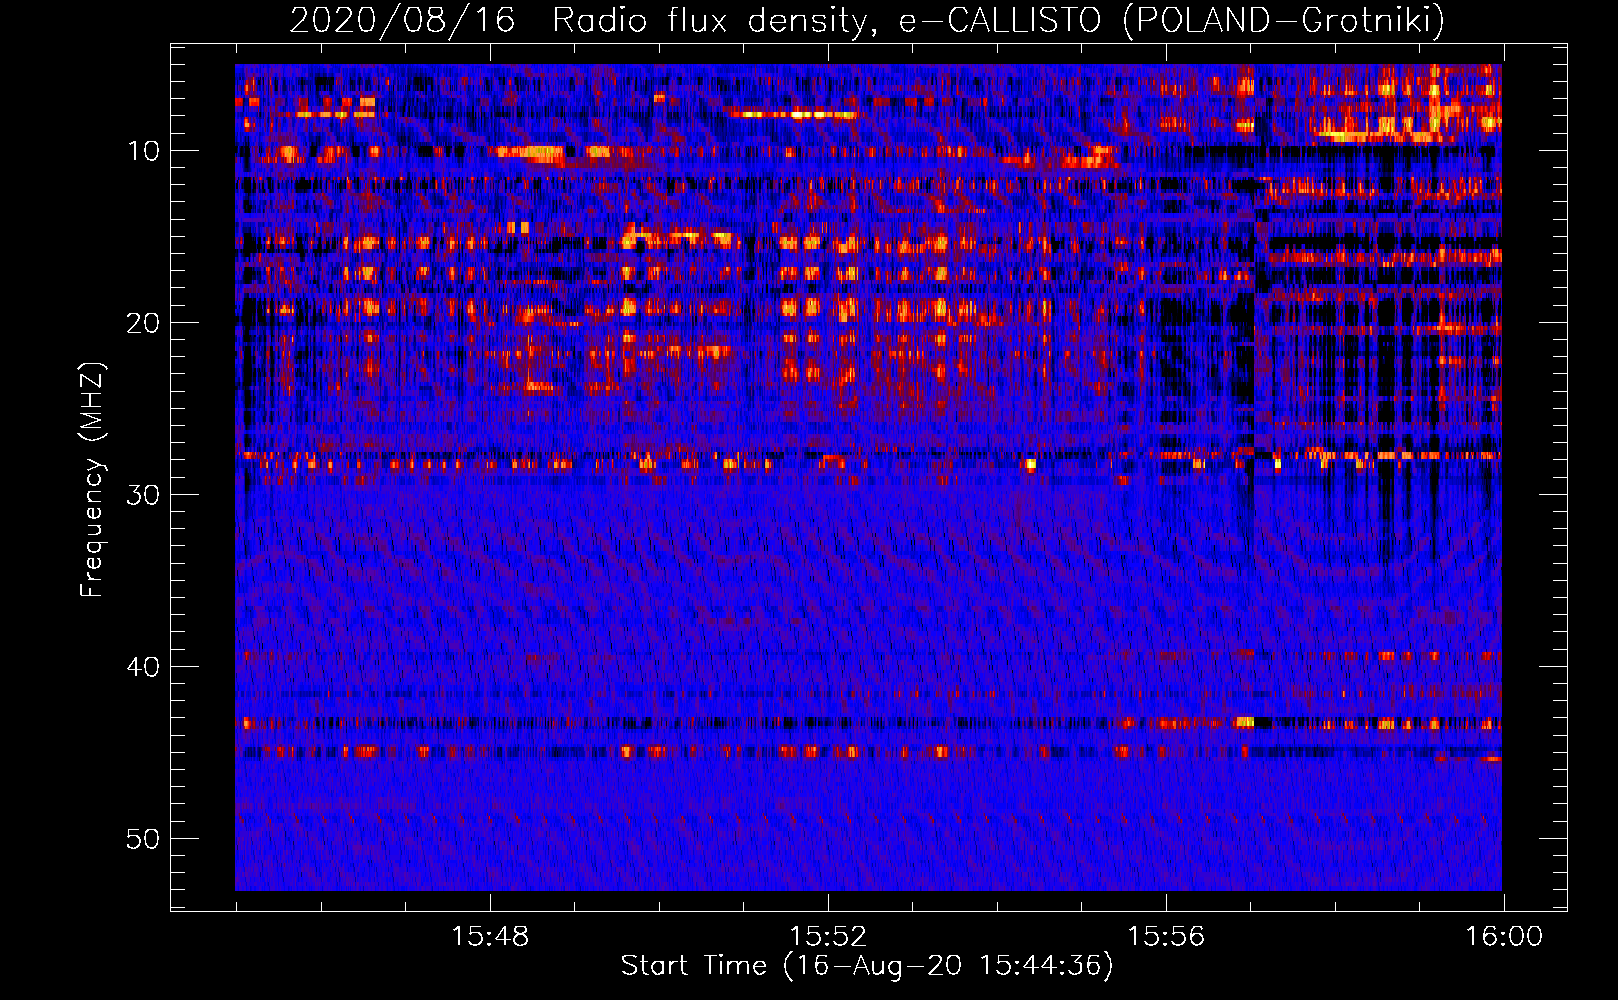This screenshot has width=1618, height=1000.
Task: Click the 50 frequency tick label
Action: tap(144, 839)
